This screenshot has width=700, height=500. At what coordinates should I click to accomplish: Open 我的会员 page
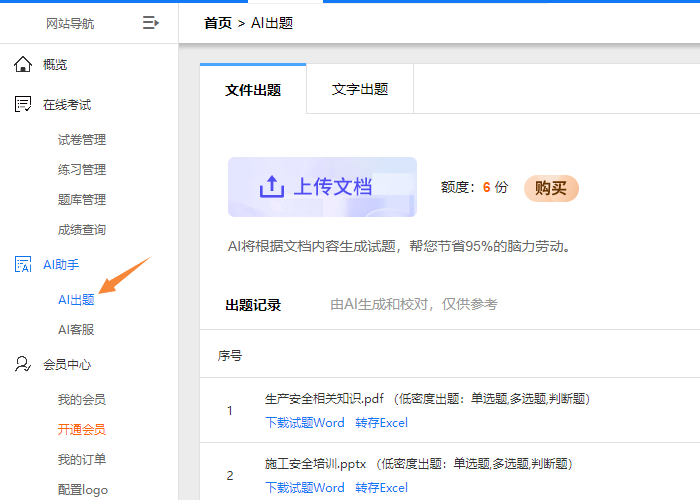pos(82,400)
